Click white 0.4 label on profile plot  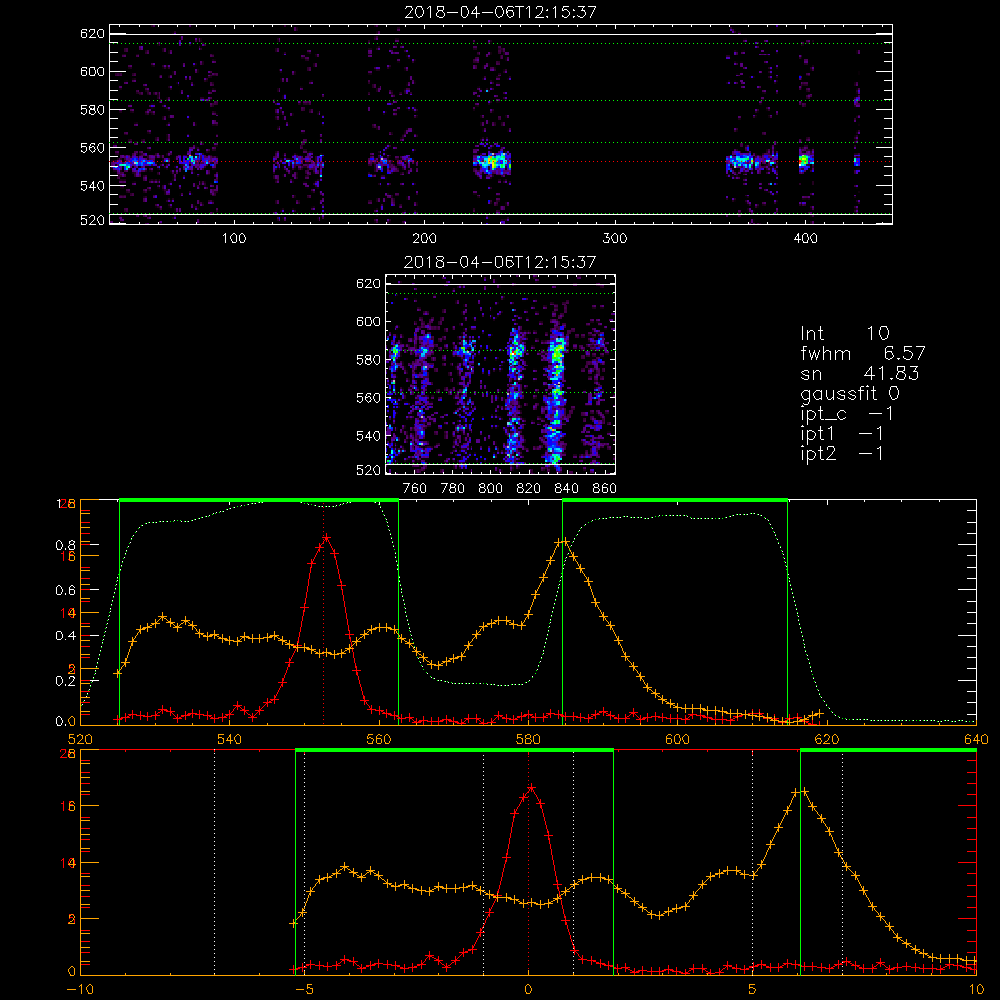pyautogui.click(x=66, y=635)
